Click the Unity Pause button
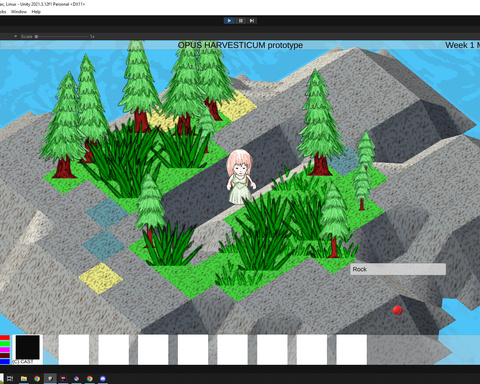 click(x=240, y=21)
